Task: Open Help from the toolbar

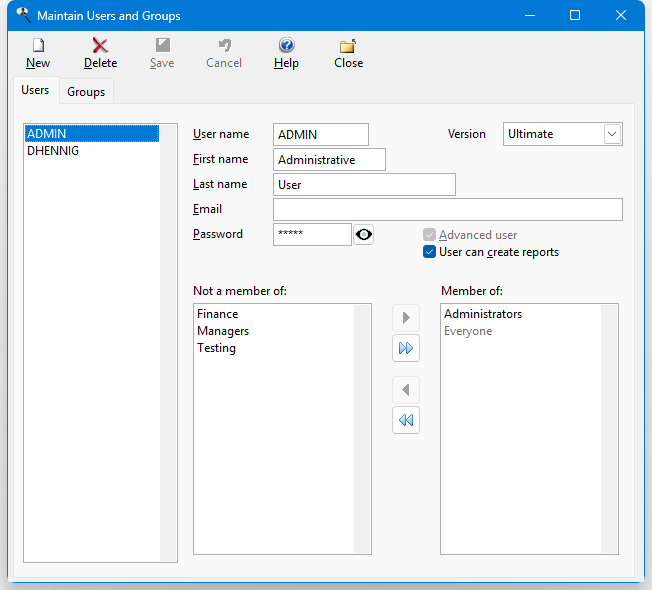Action: (286, 46)
